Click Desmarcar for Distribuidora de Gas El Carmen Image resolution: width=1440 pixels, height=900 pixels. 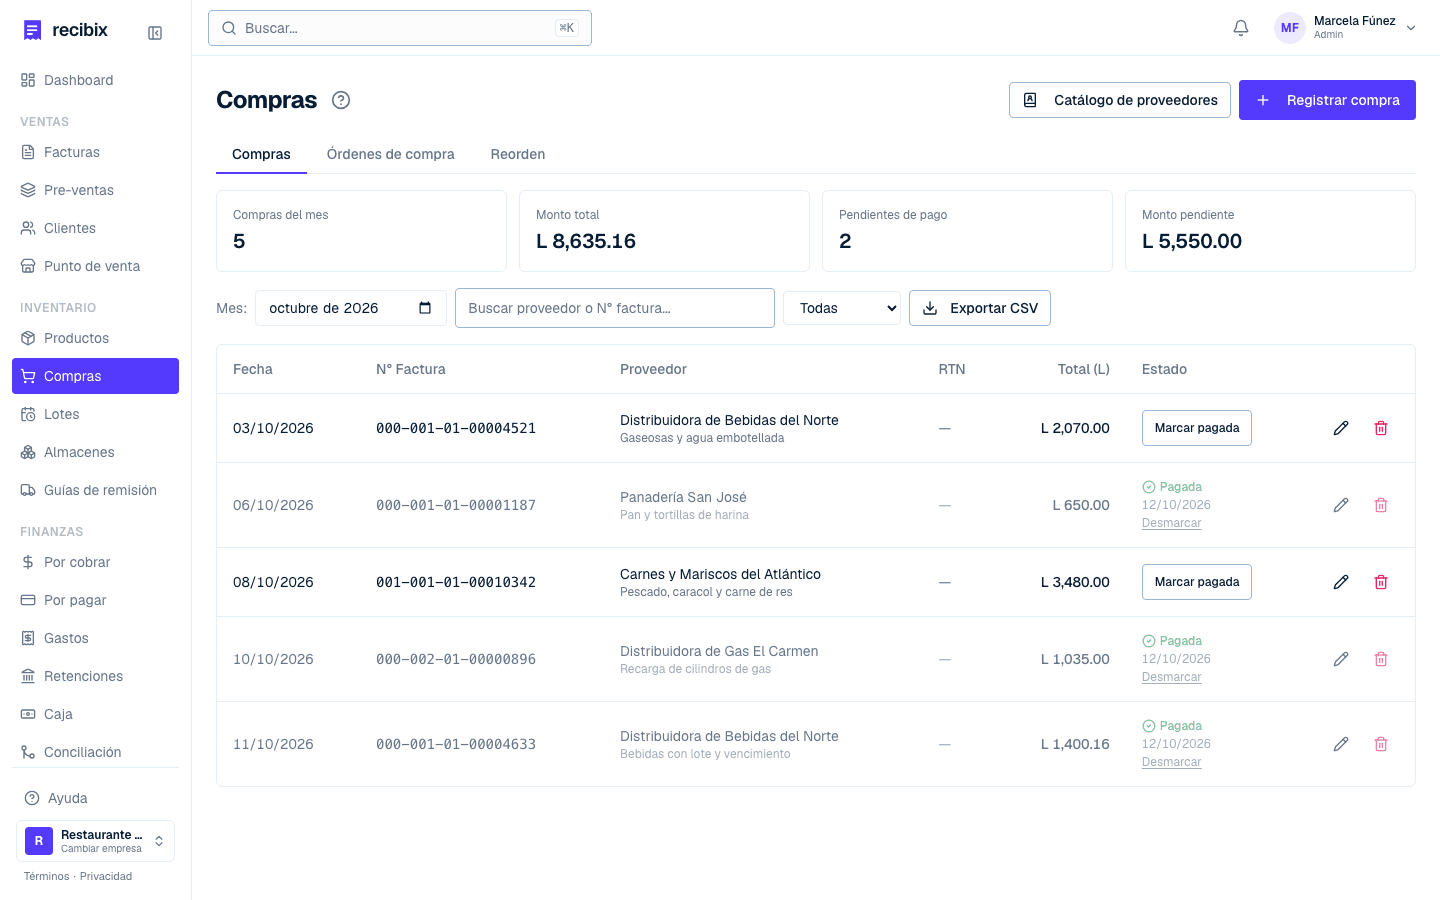pyautogui.click(x=1172, y=677)
